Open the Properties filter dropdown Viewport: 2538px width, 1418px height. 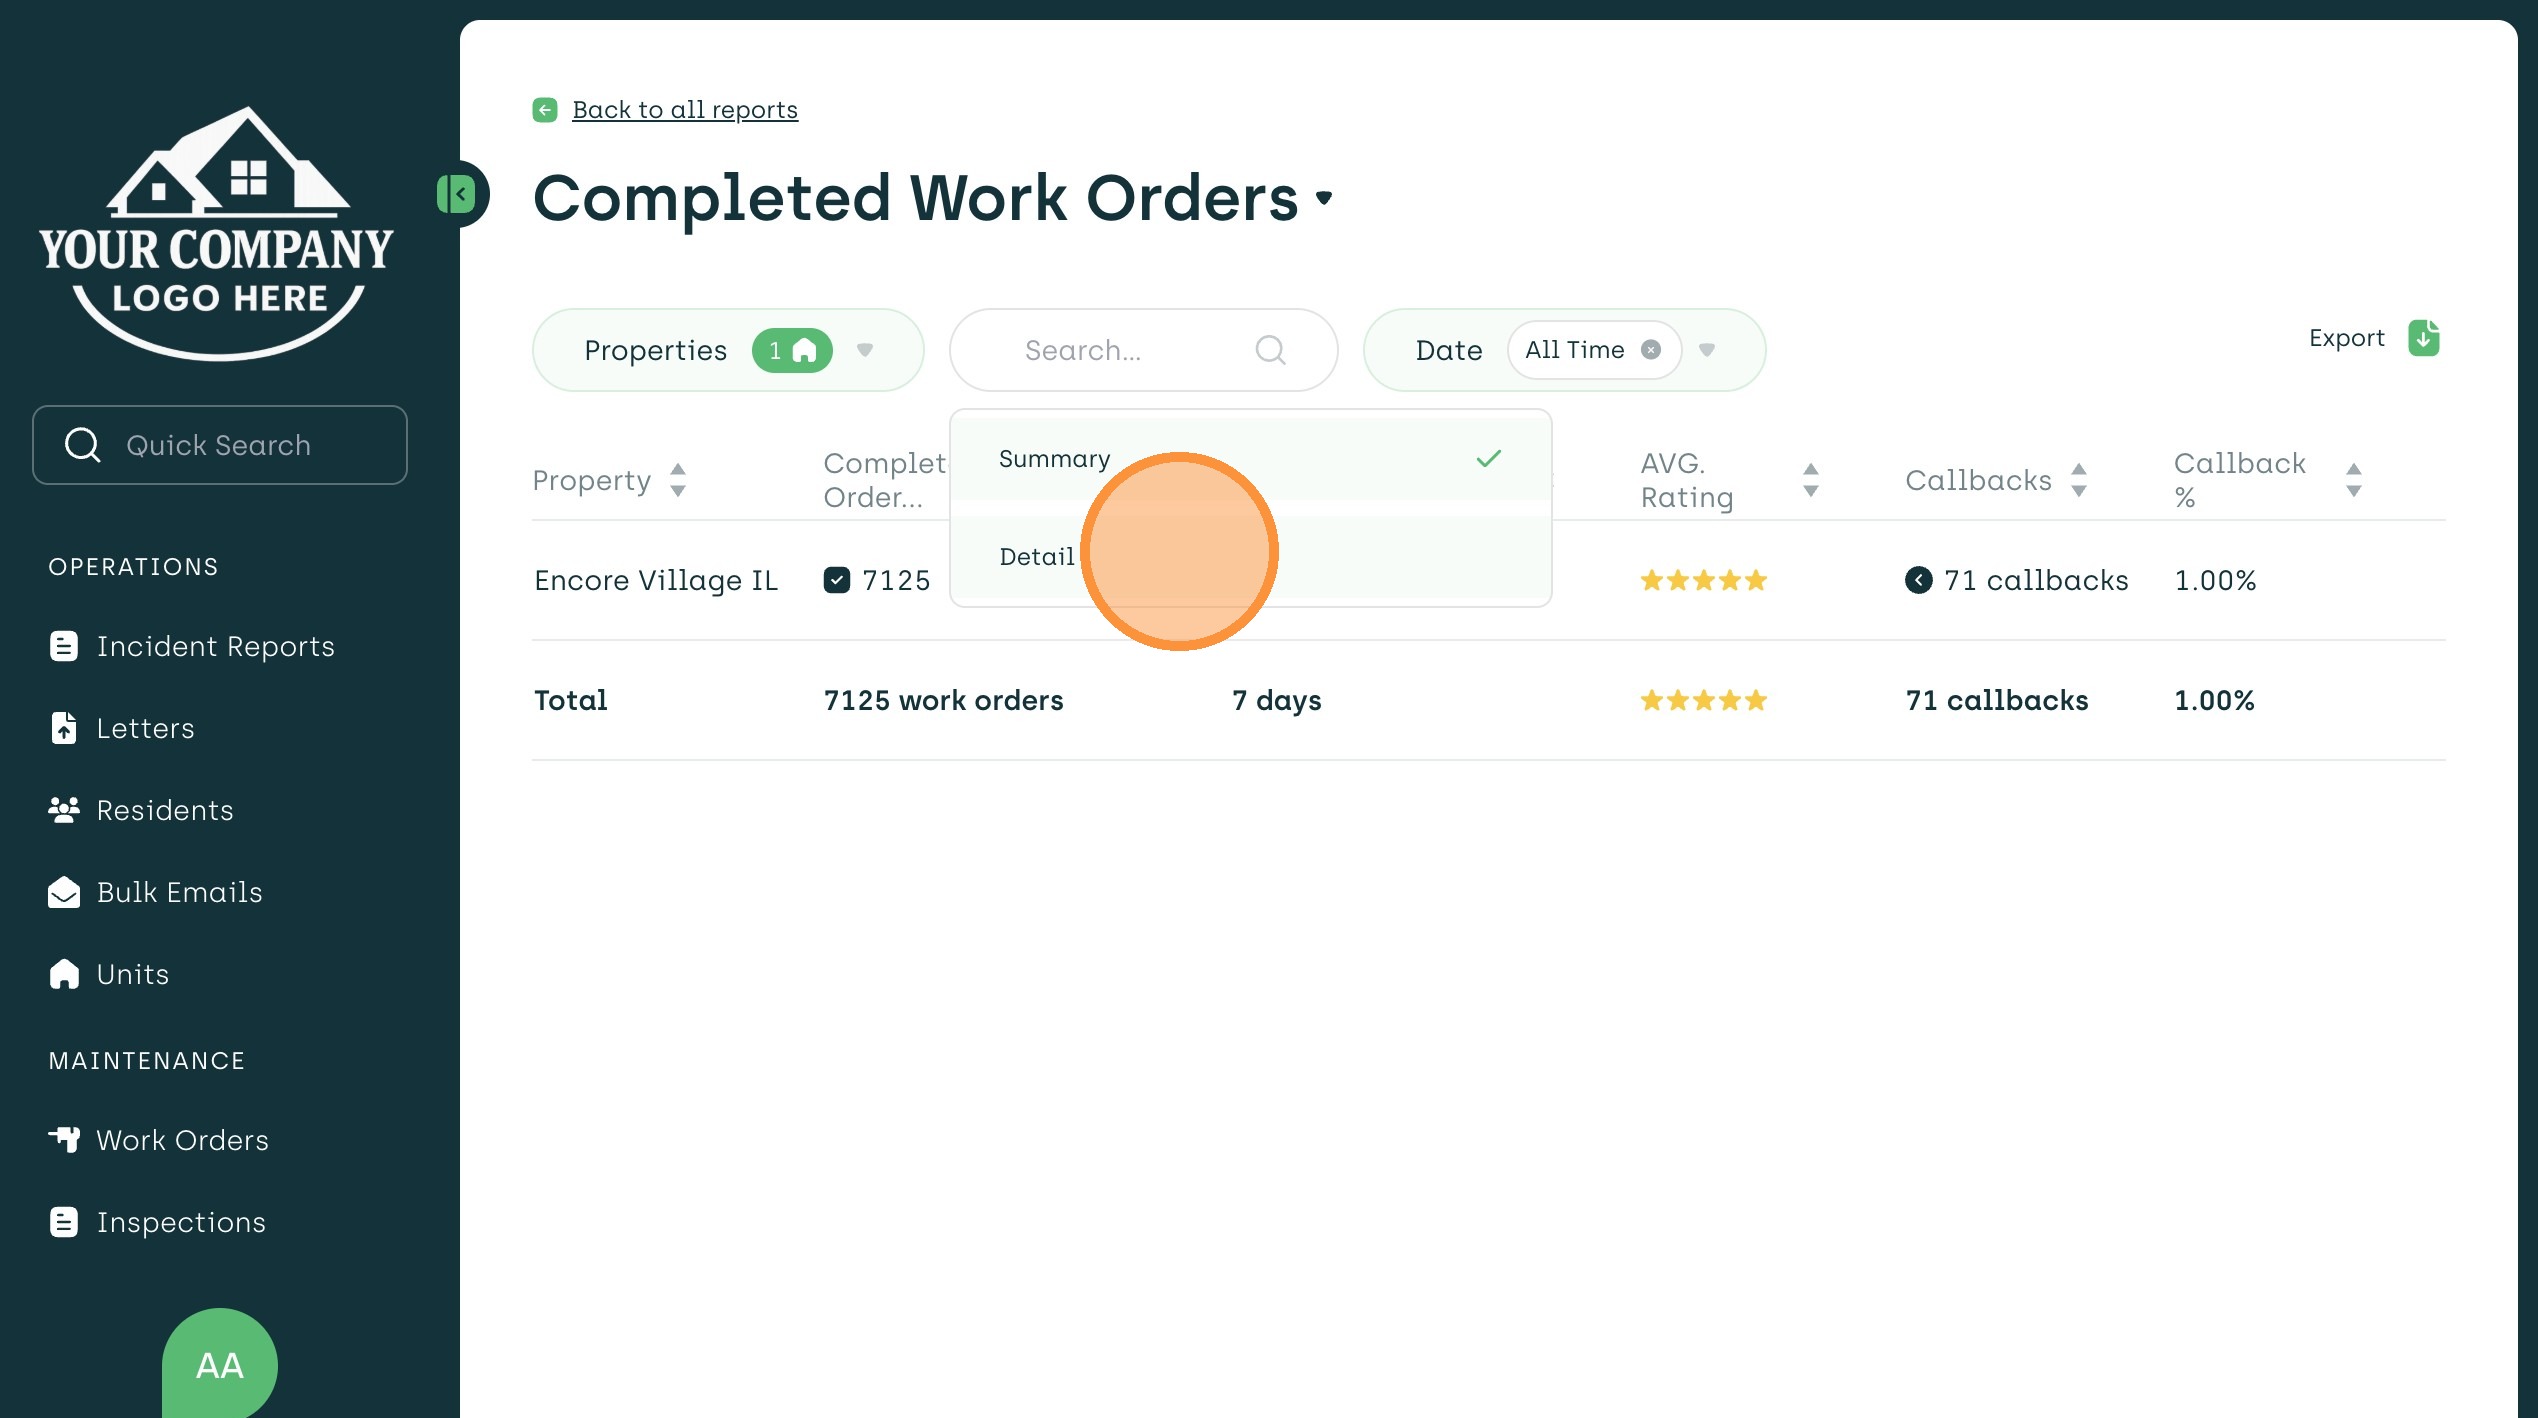[864, 350]
